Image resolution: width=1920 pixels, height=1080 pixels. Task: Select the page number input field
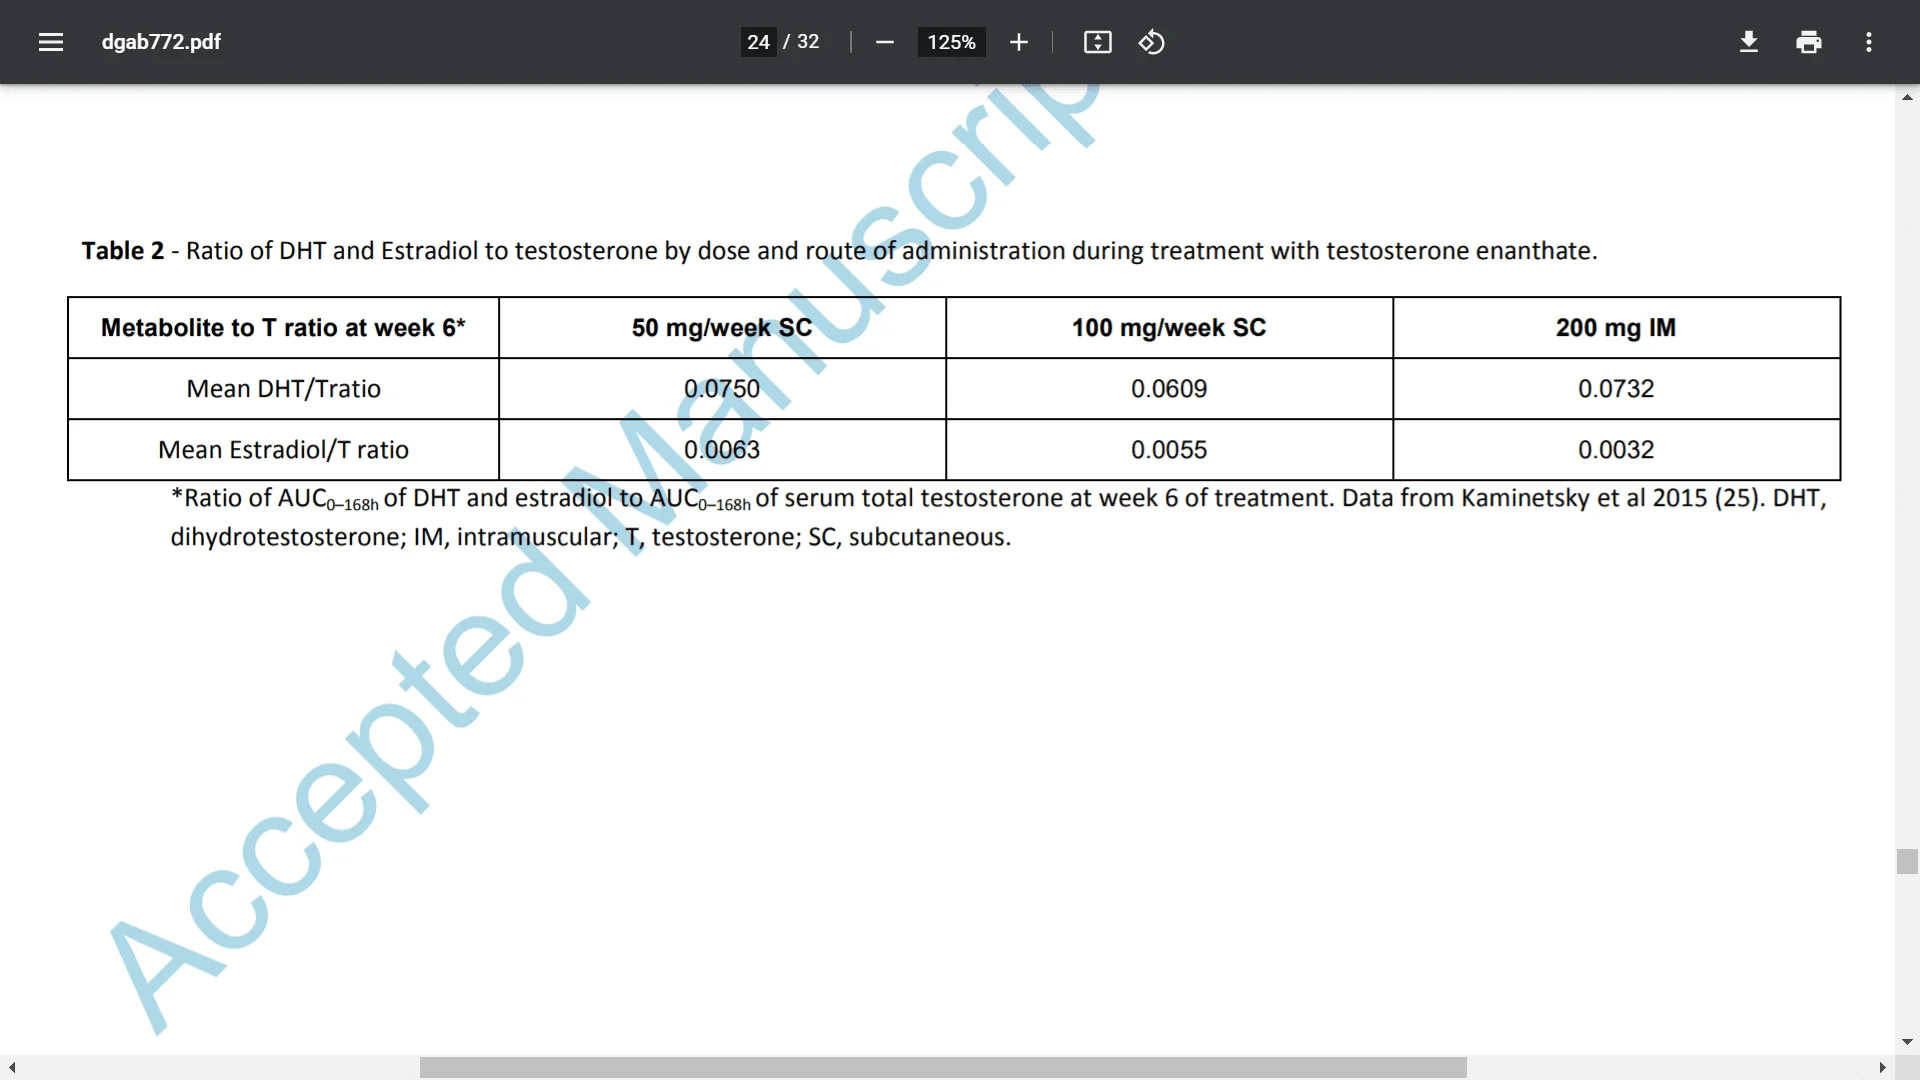click(758, 42)
